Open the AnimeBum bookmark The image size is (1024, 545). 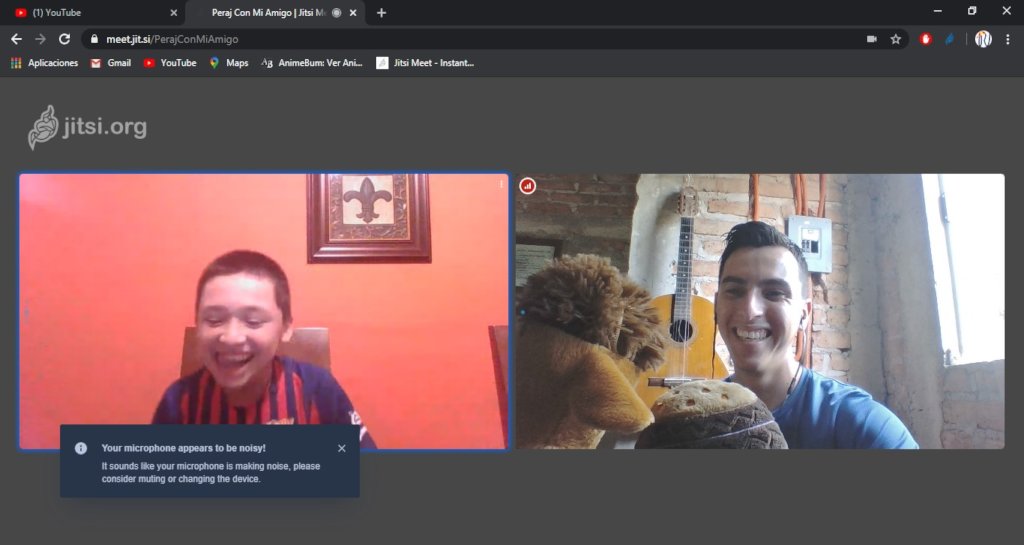pyautogui.click(x=312, y=63)
